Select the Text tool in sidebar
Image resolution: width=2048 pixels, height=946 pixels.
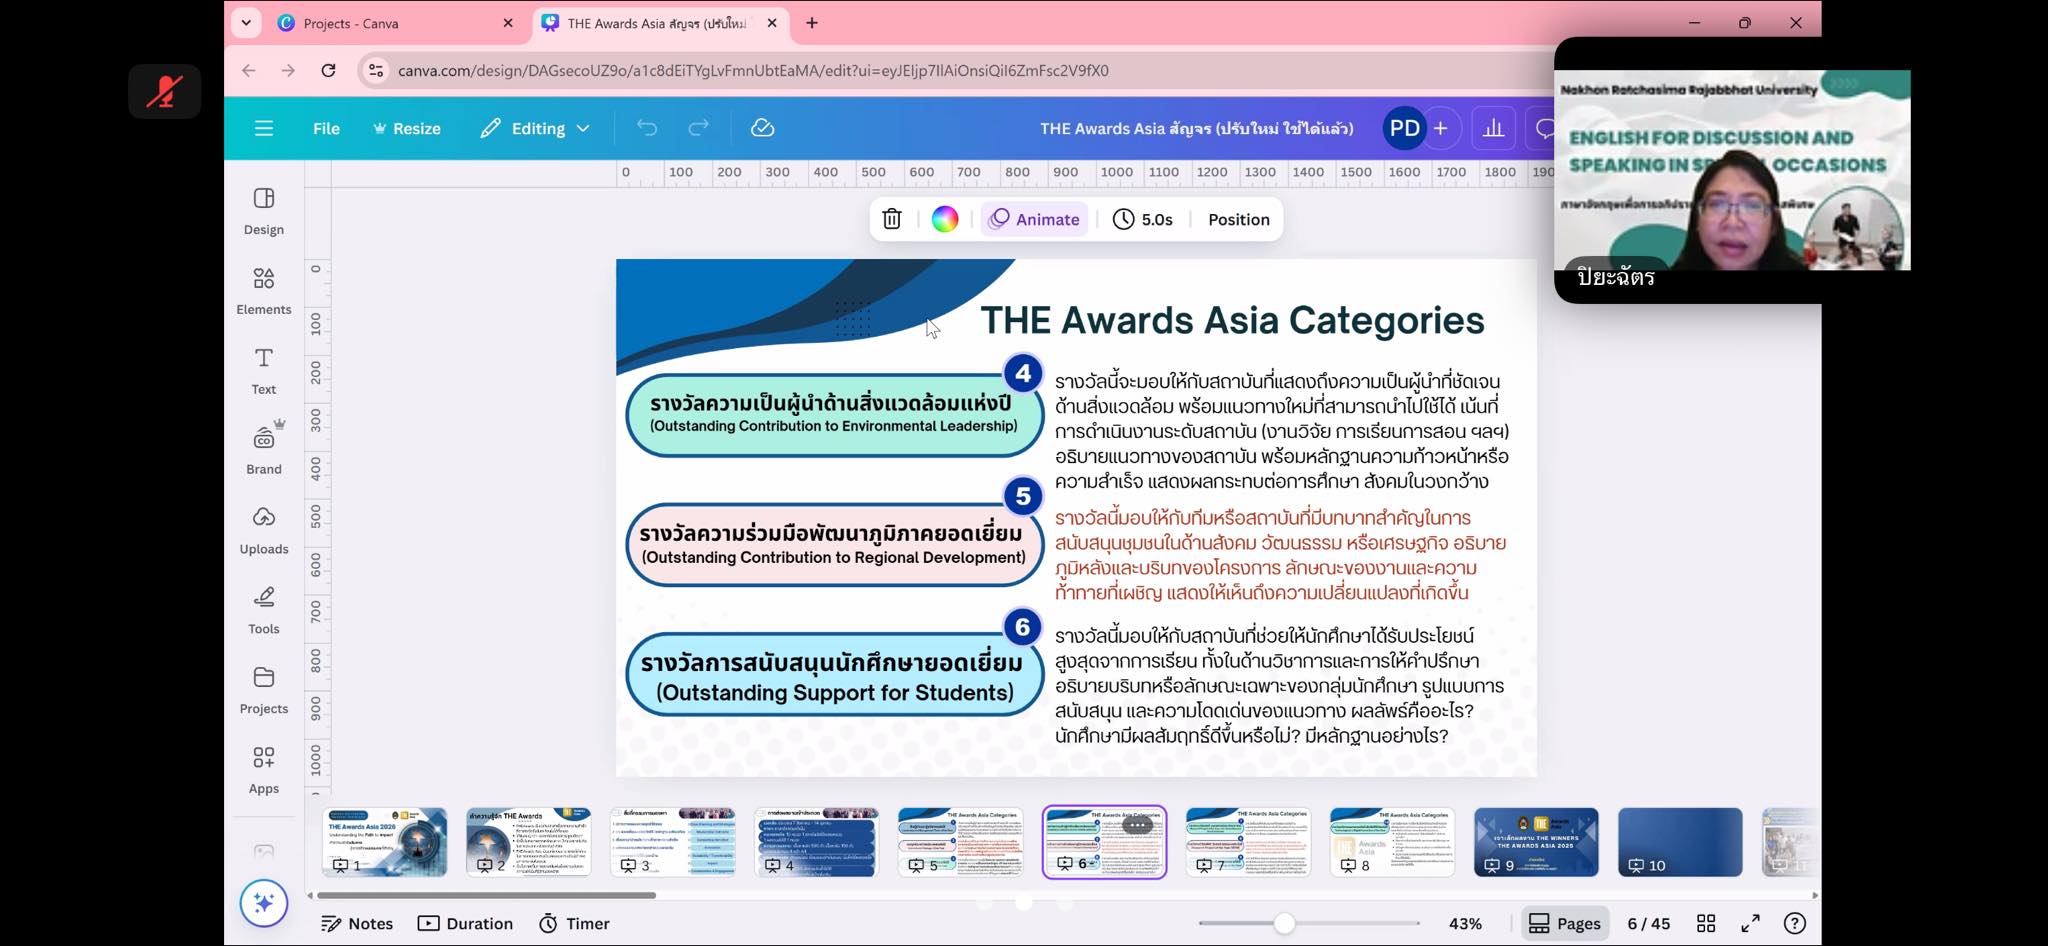coord(263,369)
